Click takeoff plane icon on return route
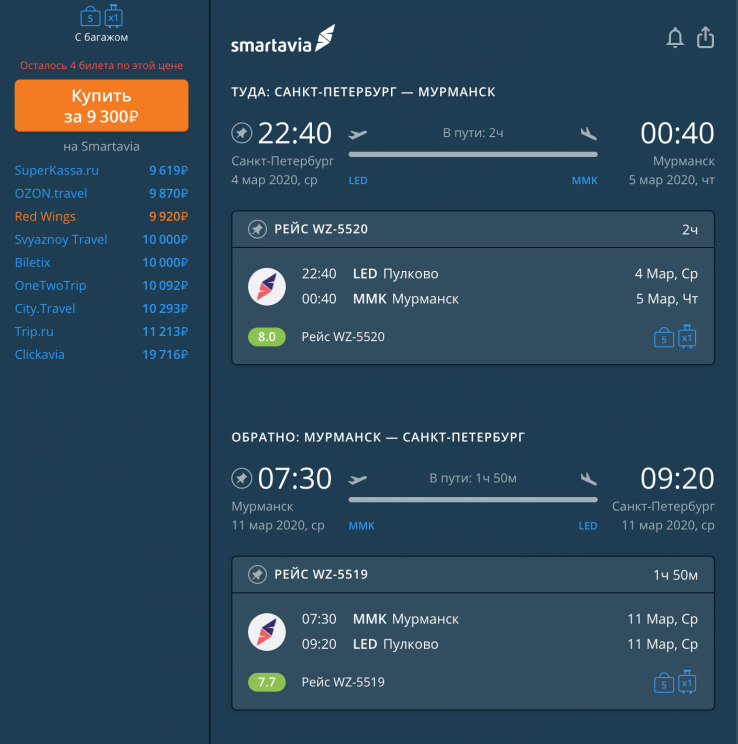 [357, 480]
